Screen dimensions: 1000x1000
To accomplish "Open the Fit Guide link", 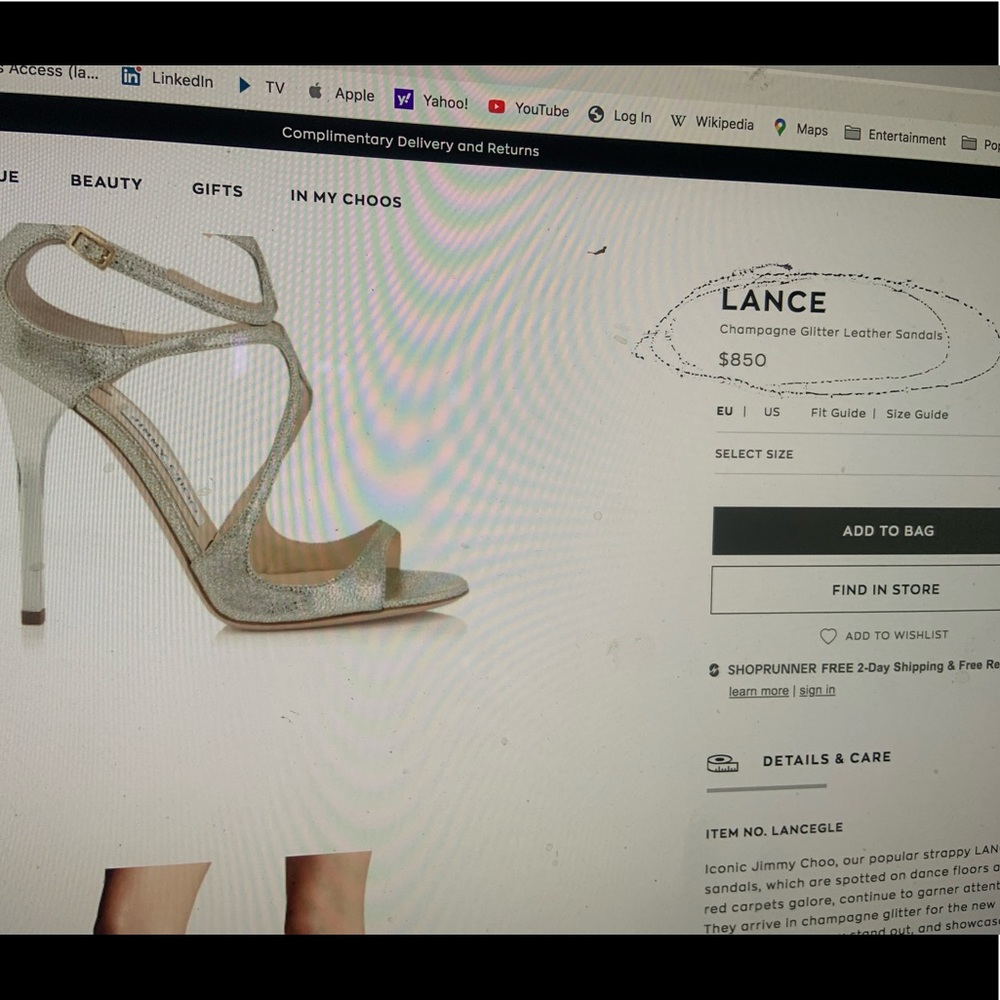I will 838,413.
